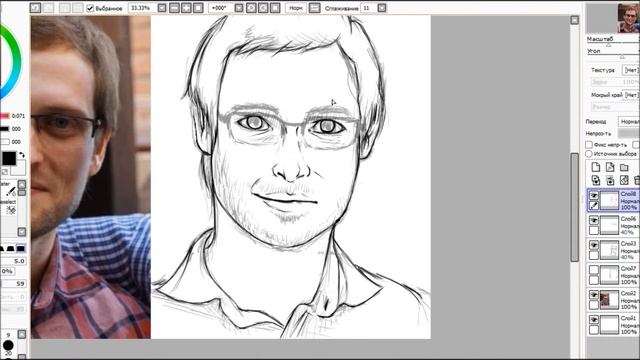Reset canvas zoom with square button

[x=198, y=8]
